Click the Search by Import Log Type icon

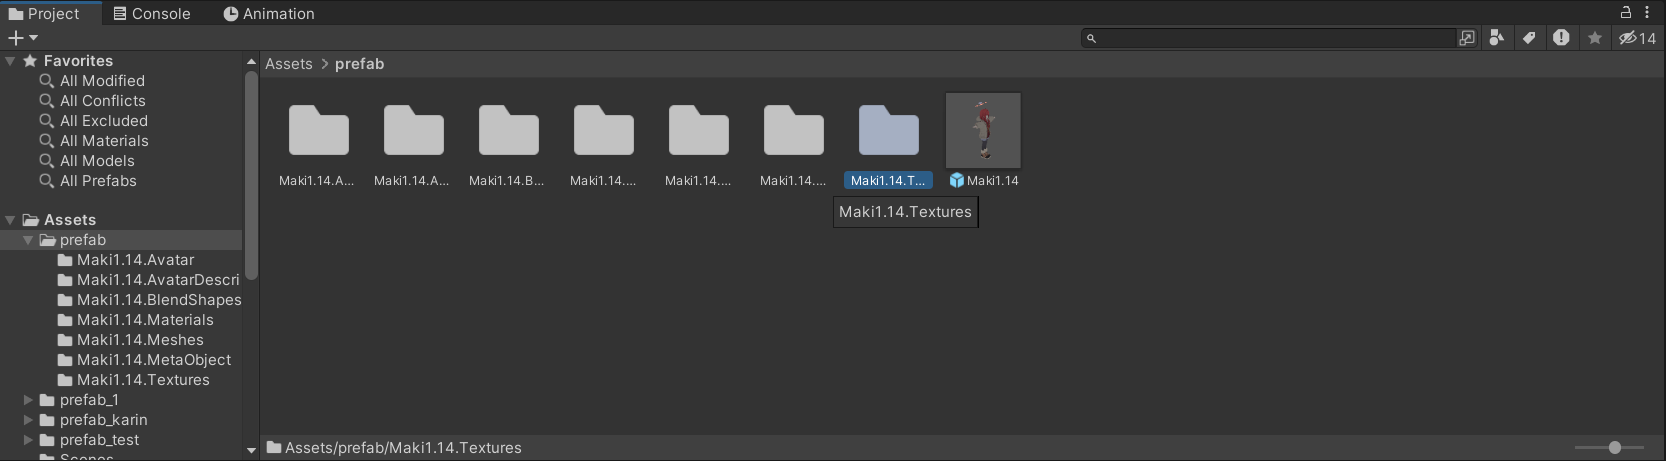point(1561,38)
